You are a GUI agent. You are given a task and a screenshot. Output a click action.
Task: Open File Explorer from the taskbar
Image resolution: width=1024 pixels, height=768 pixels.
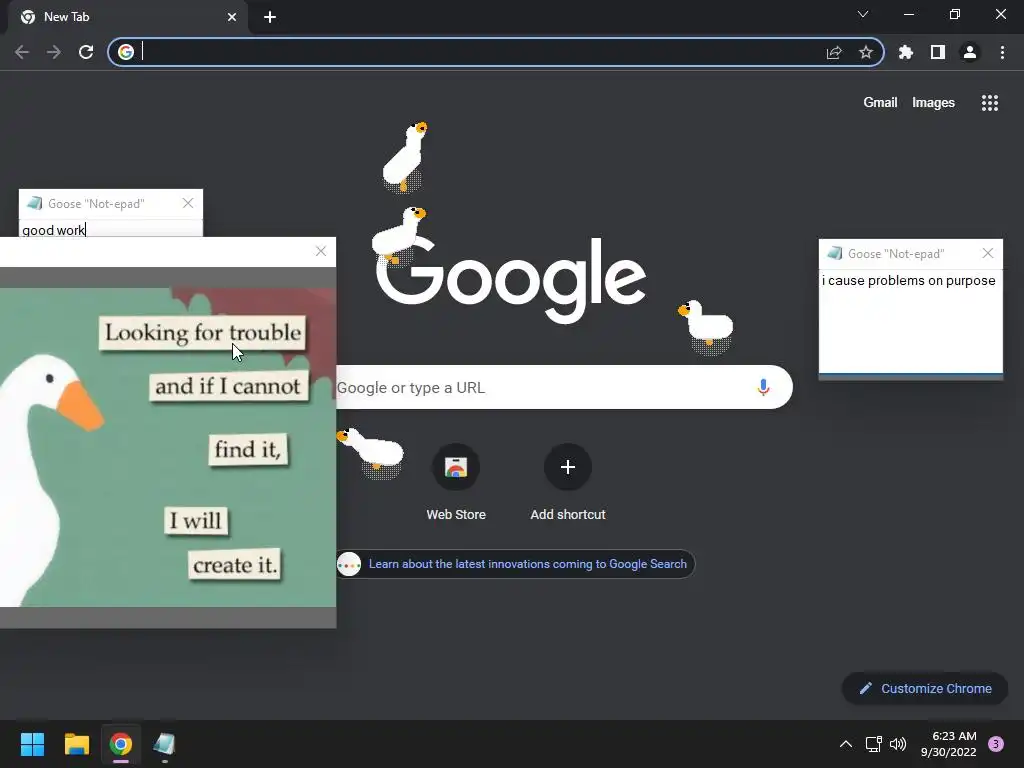click(x=76, y=744)
